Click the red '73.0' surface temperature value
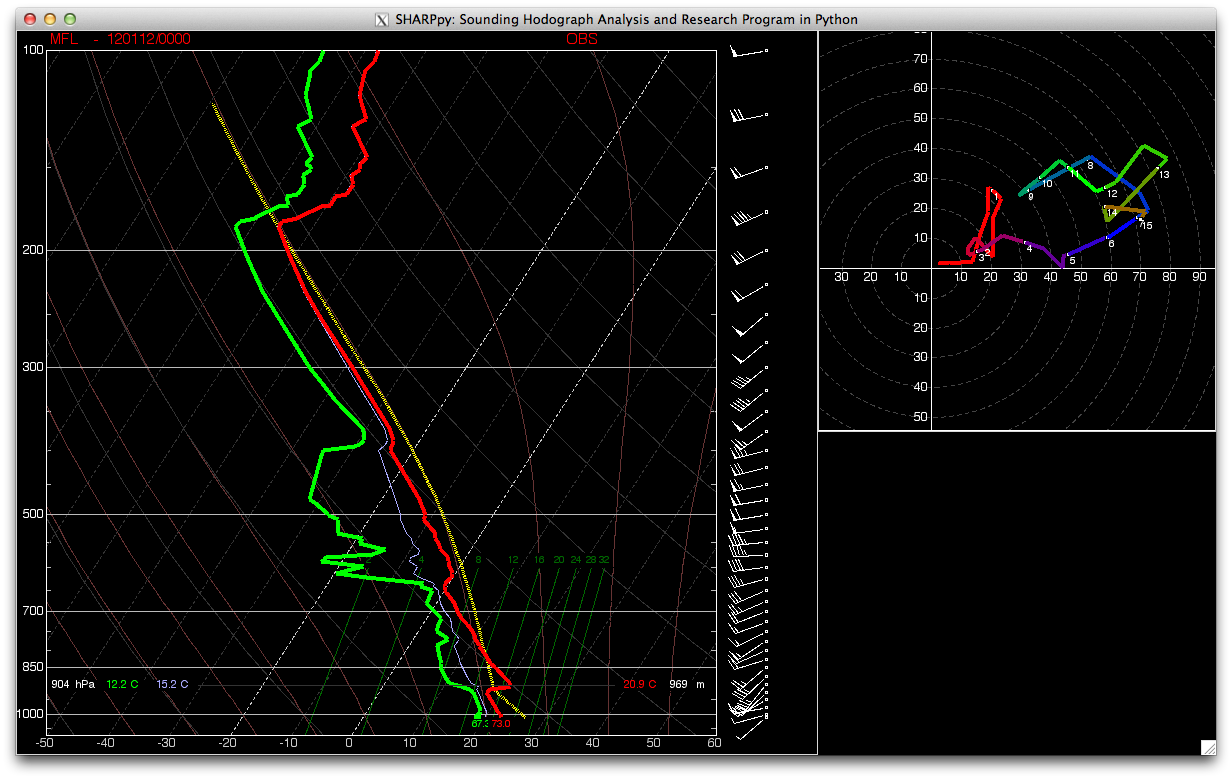Image resolution: width=1232 pixels, height=779 pixels. [x=501, y=724]
